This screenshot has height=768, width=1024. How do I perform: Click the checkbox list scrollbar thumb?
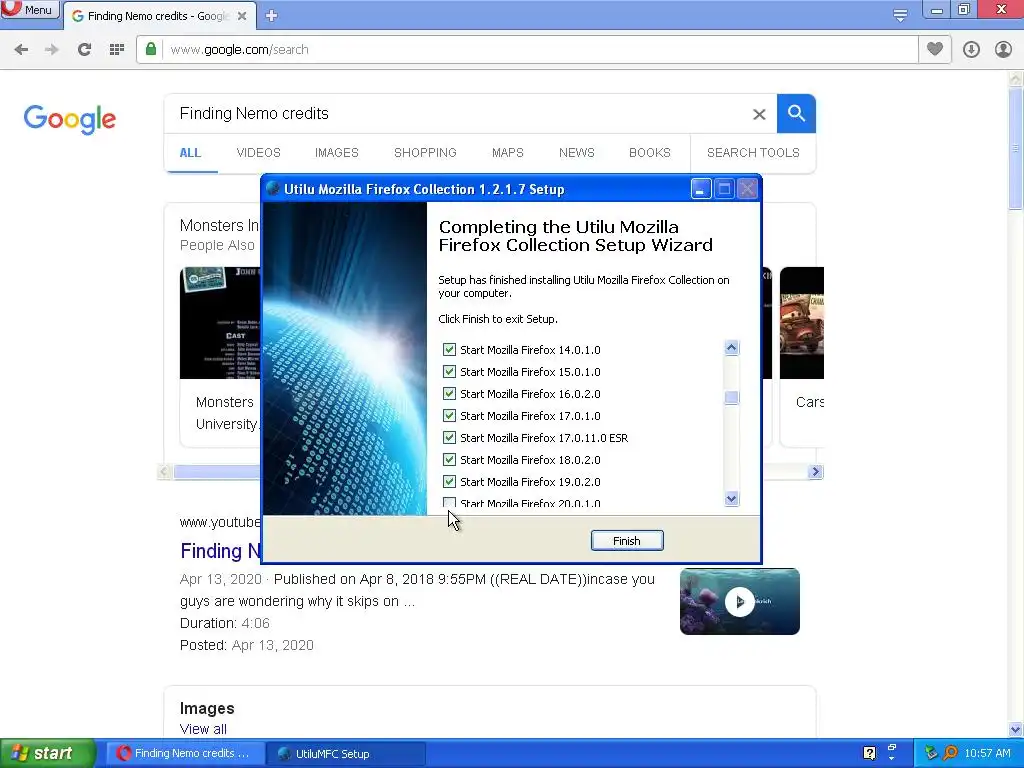coord(731,398)
